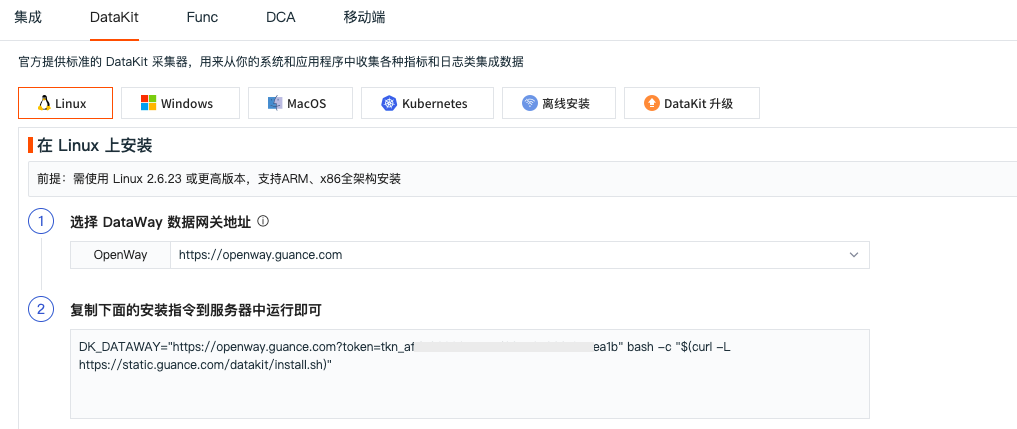
Task: Switch to the 集成 tab
Action: click(x=28, y=17)
